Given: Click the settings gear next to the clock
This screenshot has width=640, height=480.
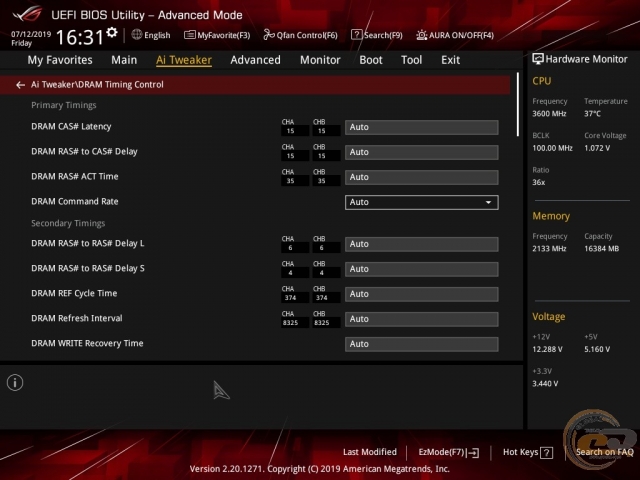Looking at the screenshot, I should pos(112,32).
